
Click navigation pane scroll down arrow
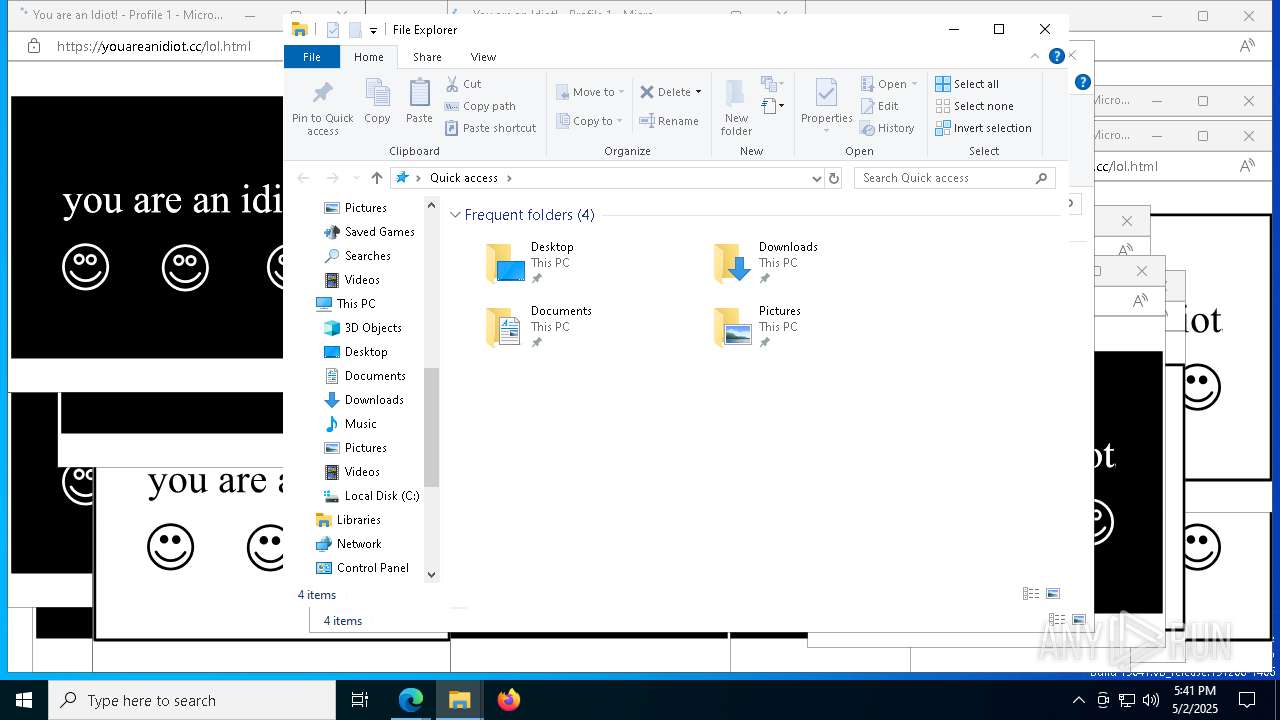tap(432, 574)
